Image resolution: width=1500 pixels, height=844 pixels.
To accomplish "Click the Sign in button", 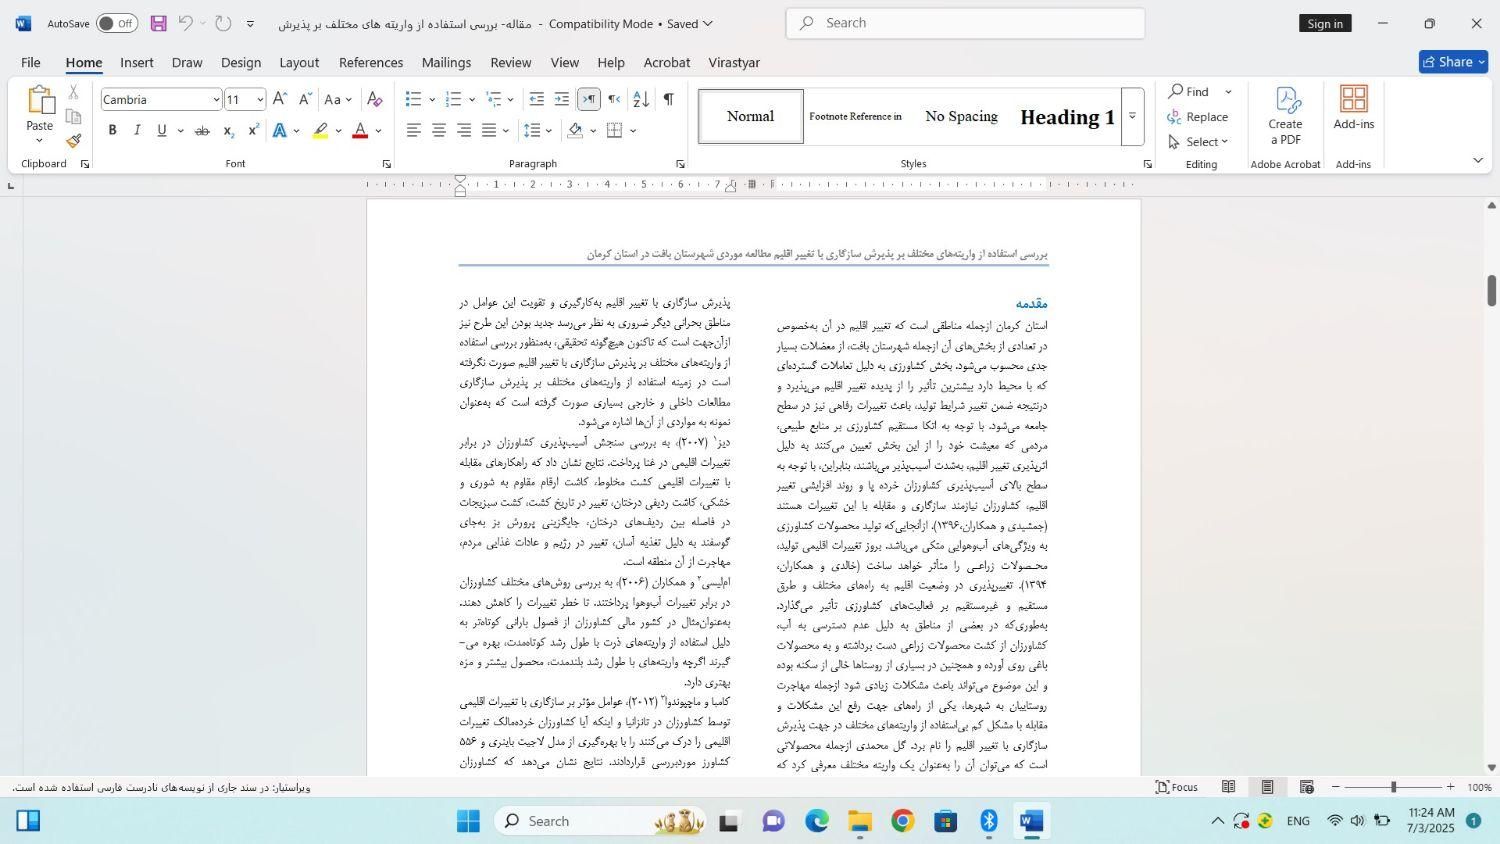I will 1325,23.
